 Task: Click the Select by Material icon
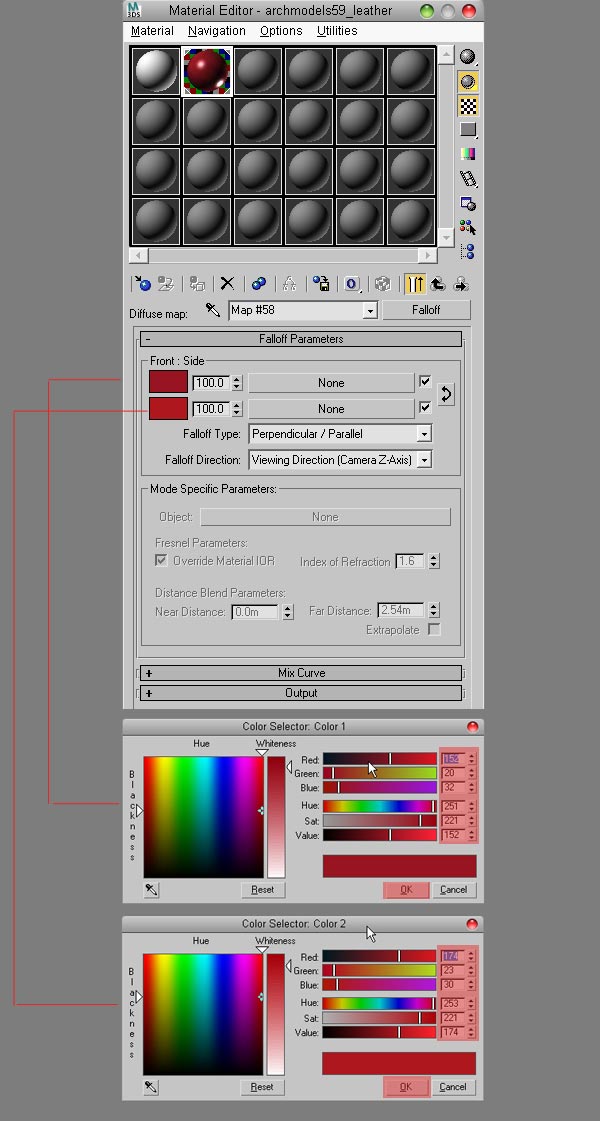[468, 227]
